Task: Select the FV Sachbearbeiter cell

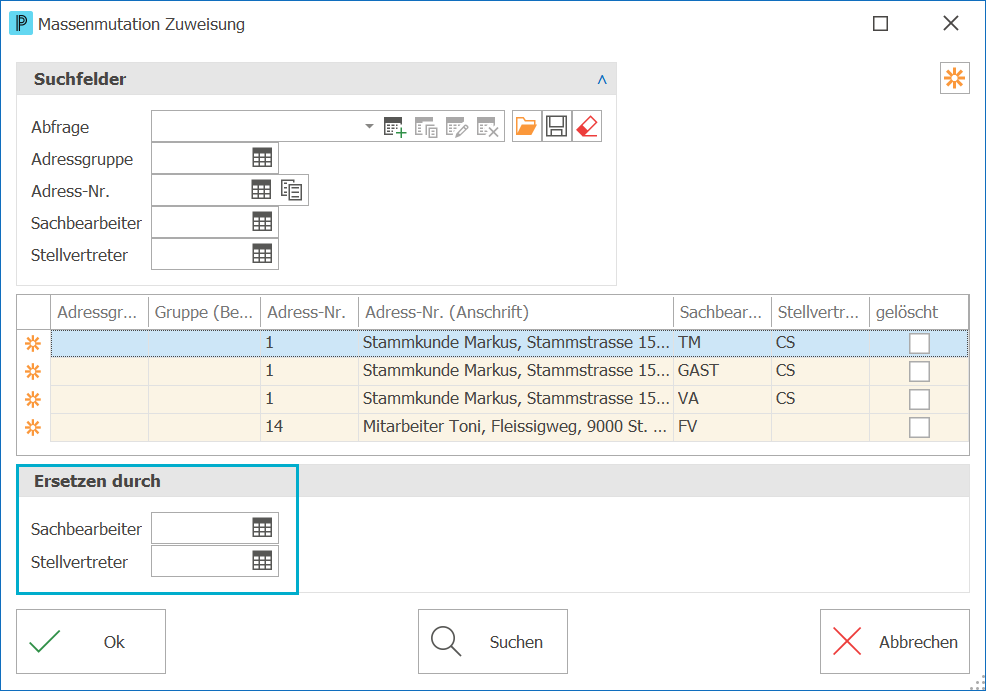Action: 722,427
